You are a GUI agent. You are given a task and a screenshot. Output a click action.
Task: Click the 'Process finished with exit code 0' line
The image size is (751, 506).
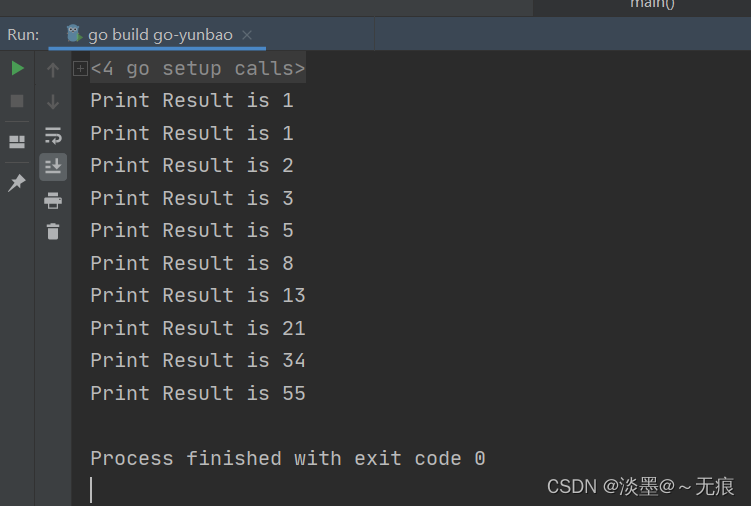[288, 459]
